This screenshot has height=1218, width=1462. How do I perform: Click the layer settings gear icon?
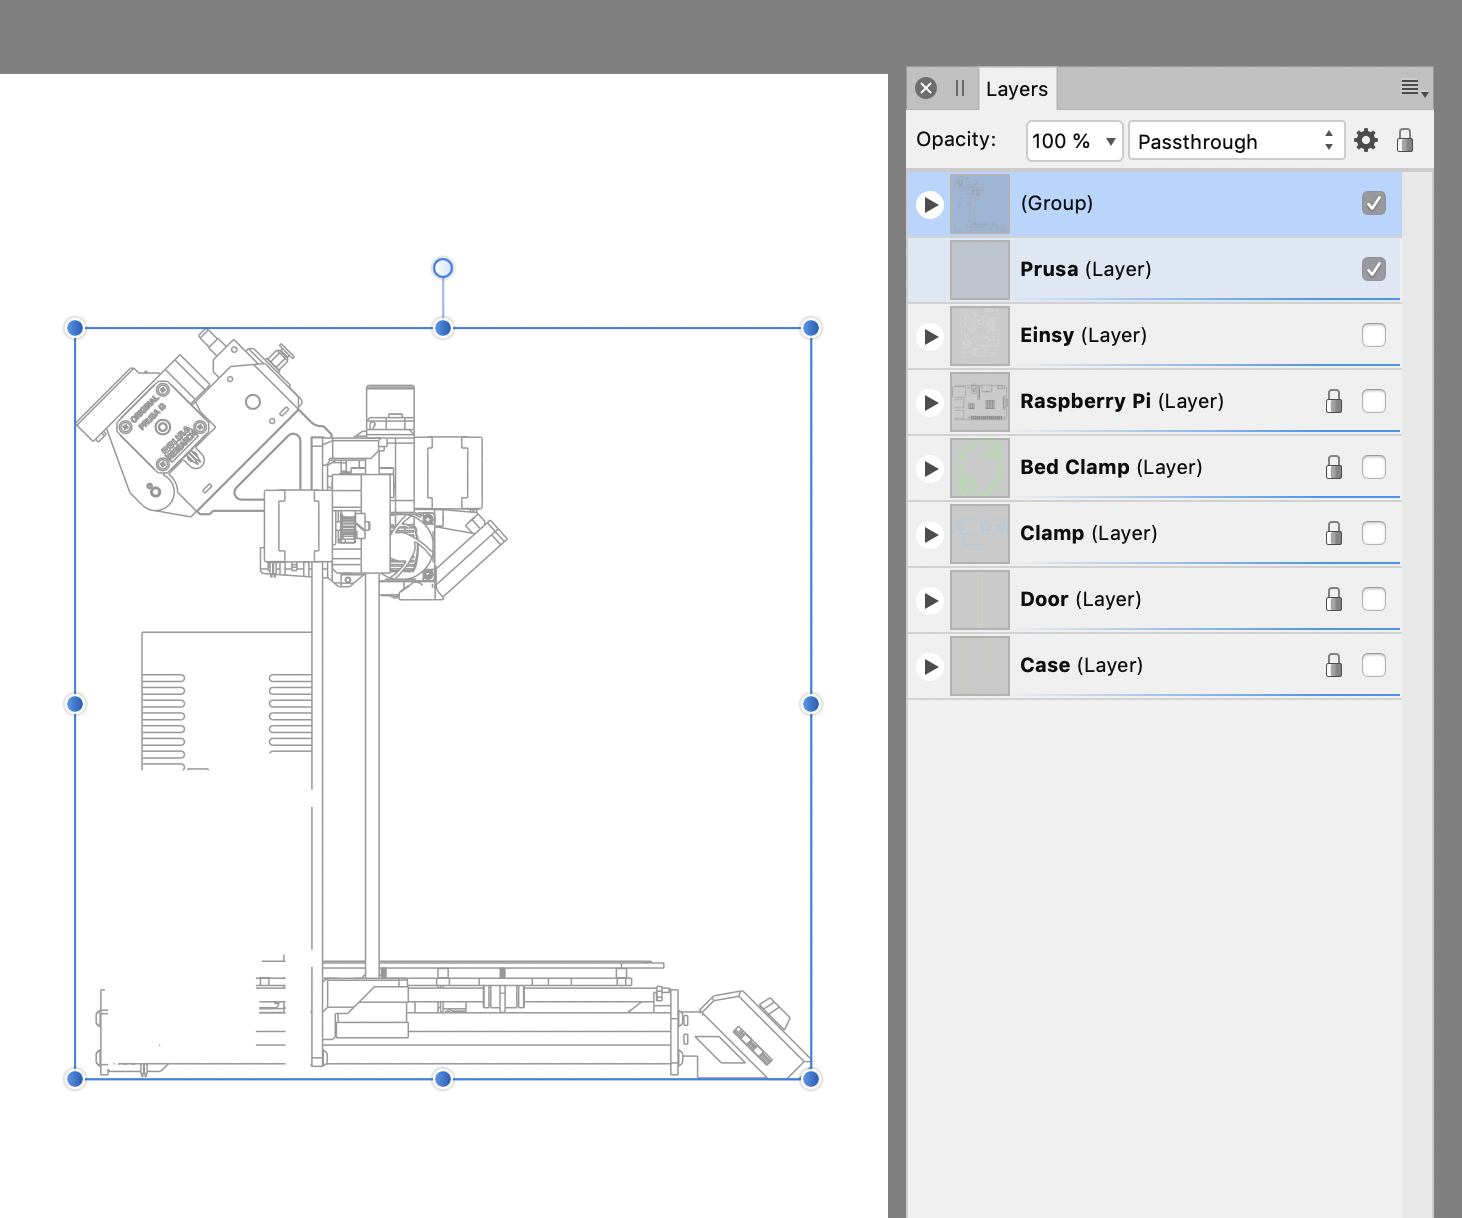(1366, 141)
